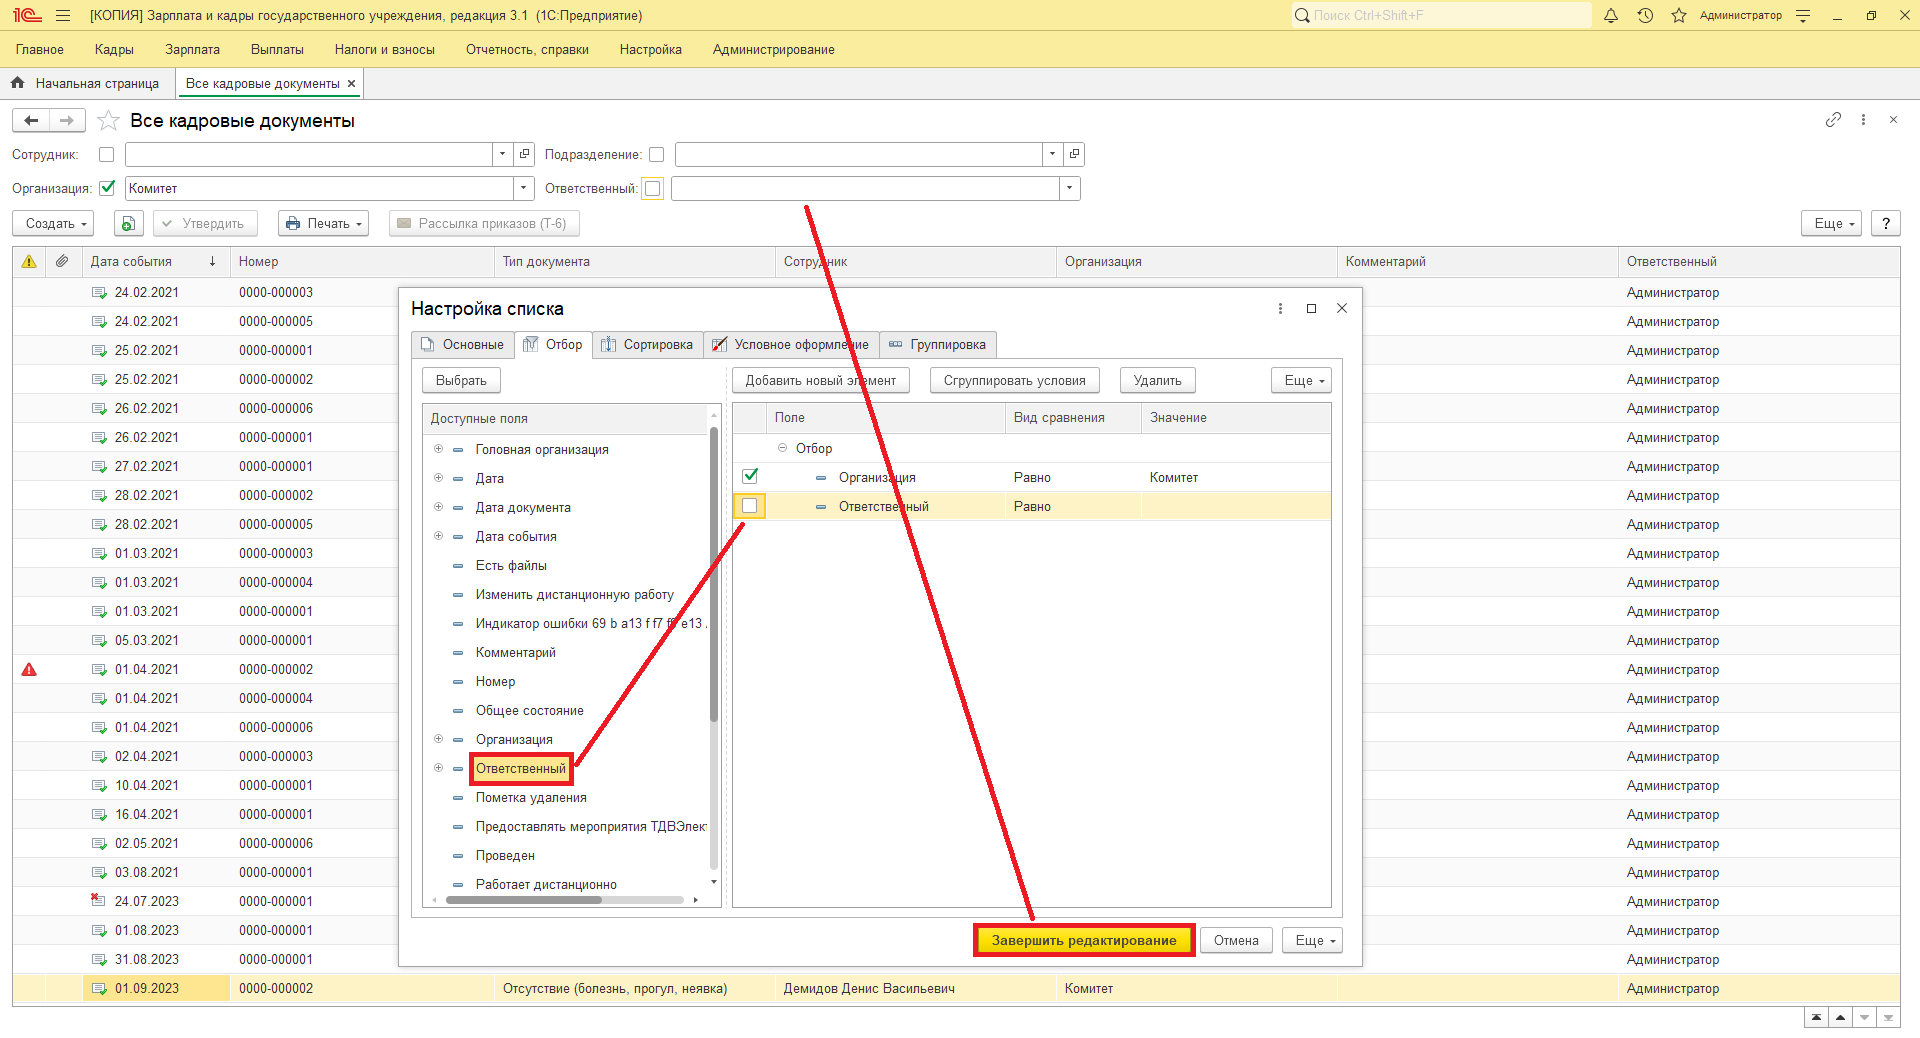Open the Комитет organization dropdown arrow

523,188
